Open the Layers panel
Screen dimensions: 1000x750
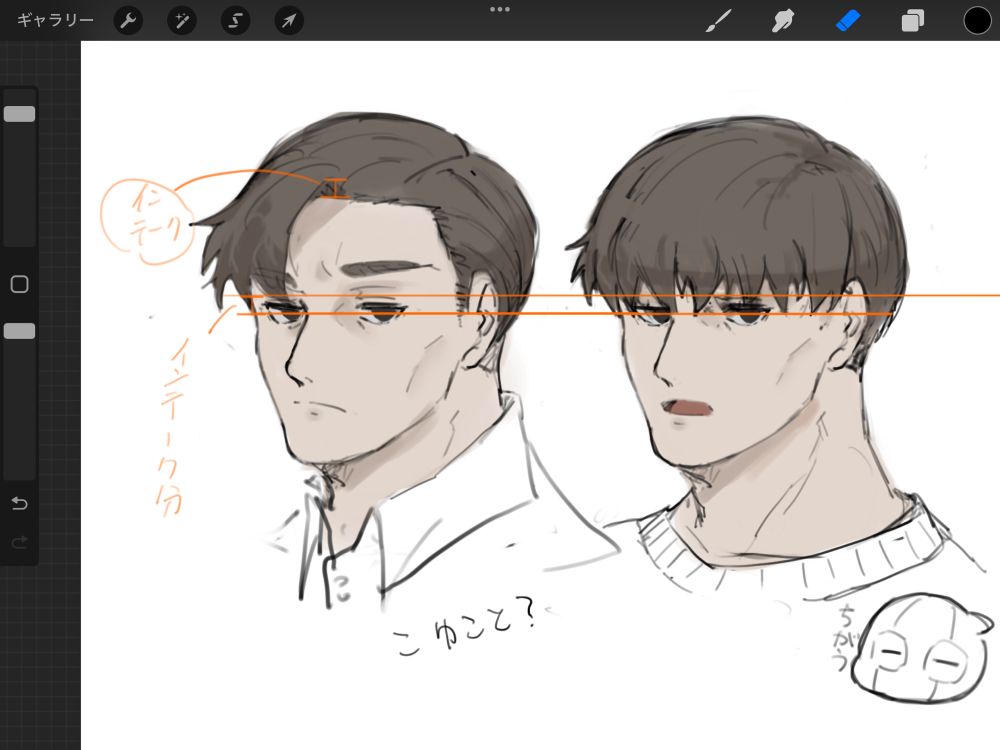click(x=913, y=20)
